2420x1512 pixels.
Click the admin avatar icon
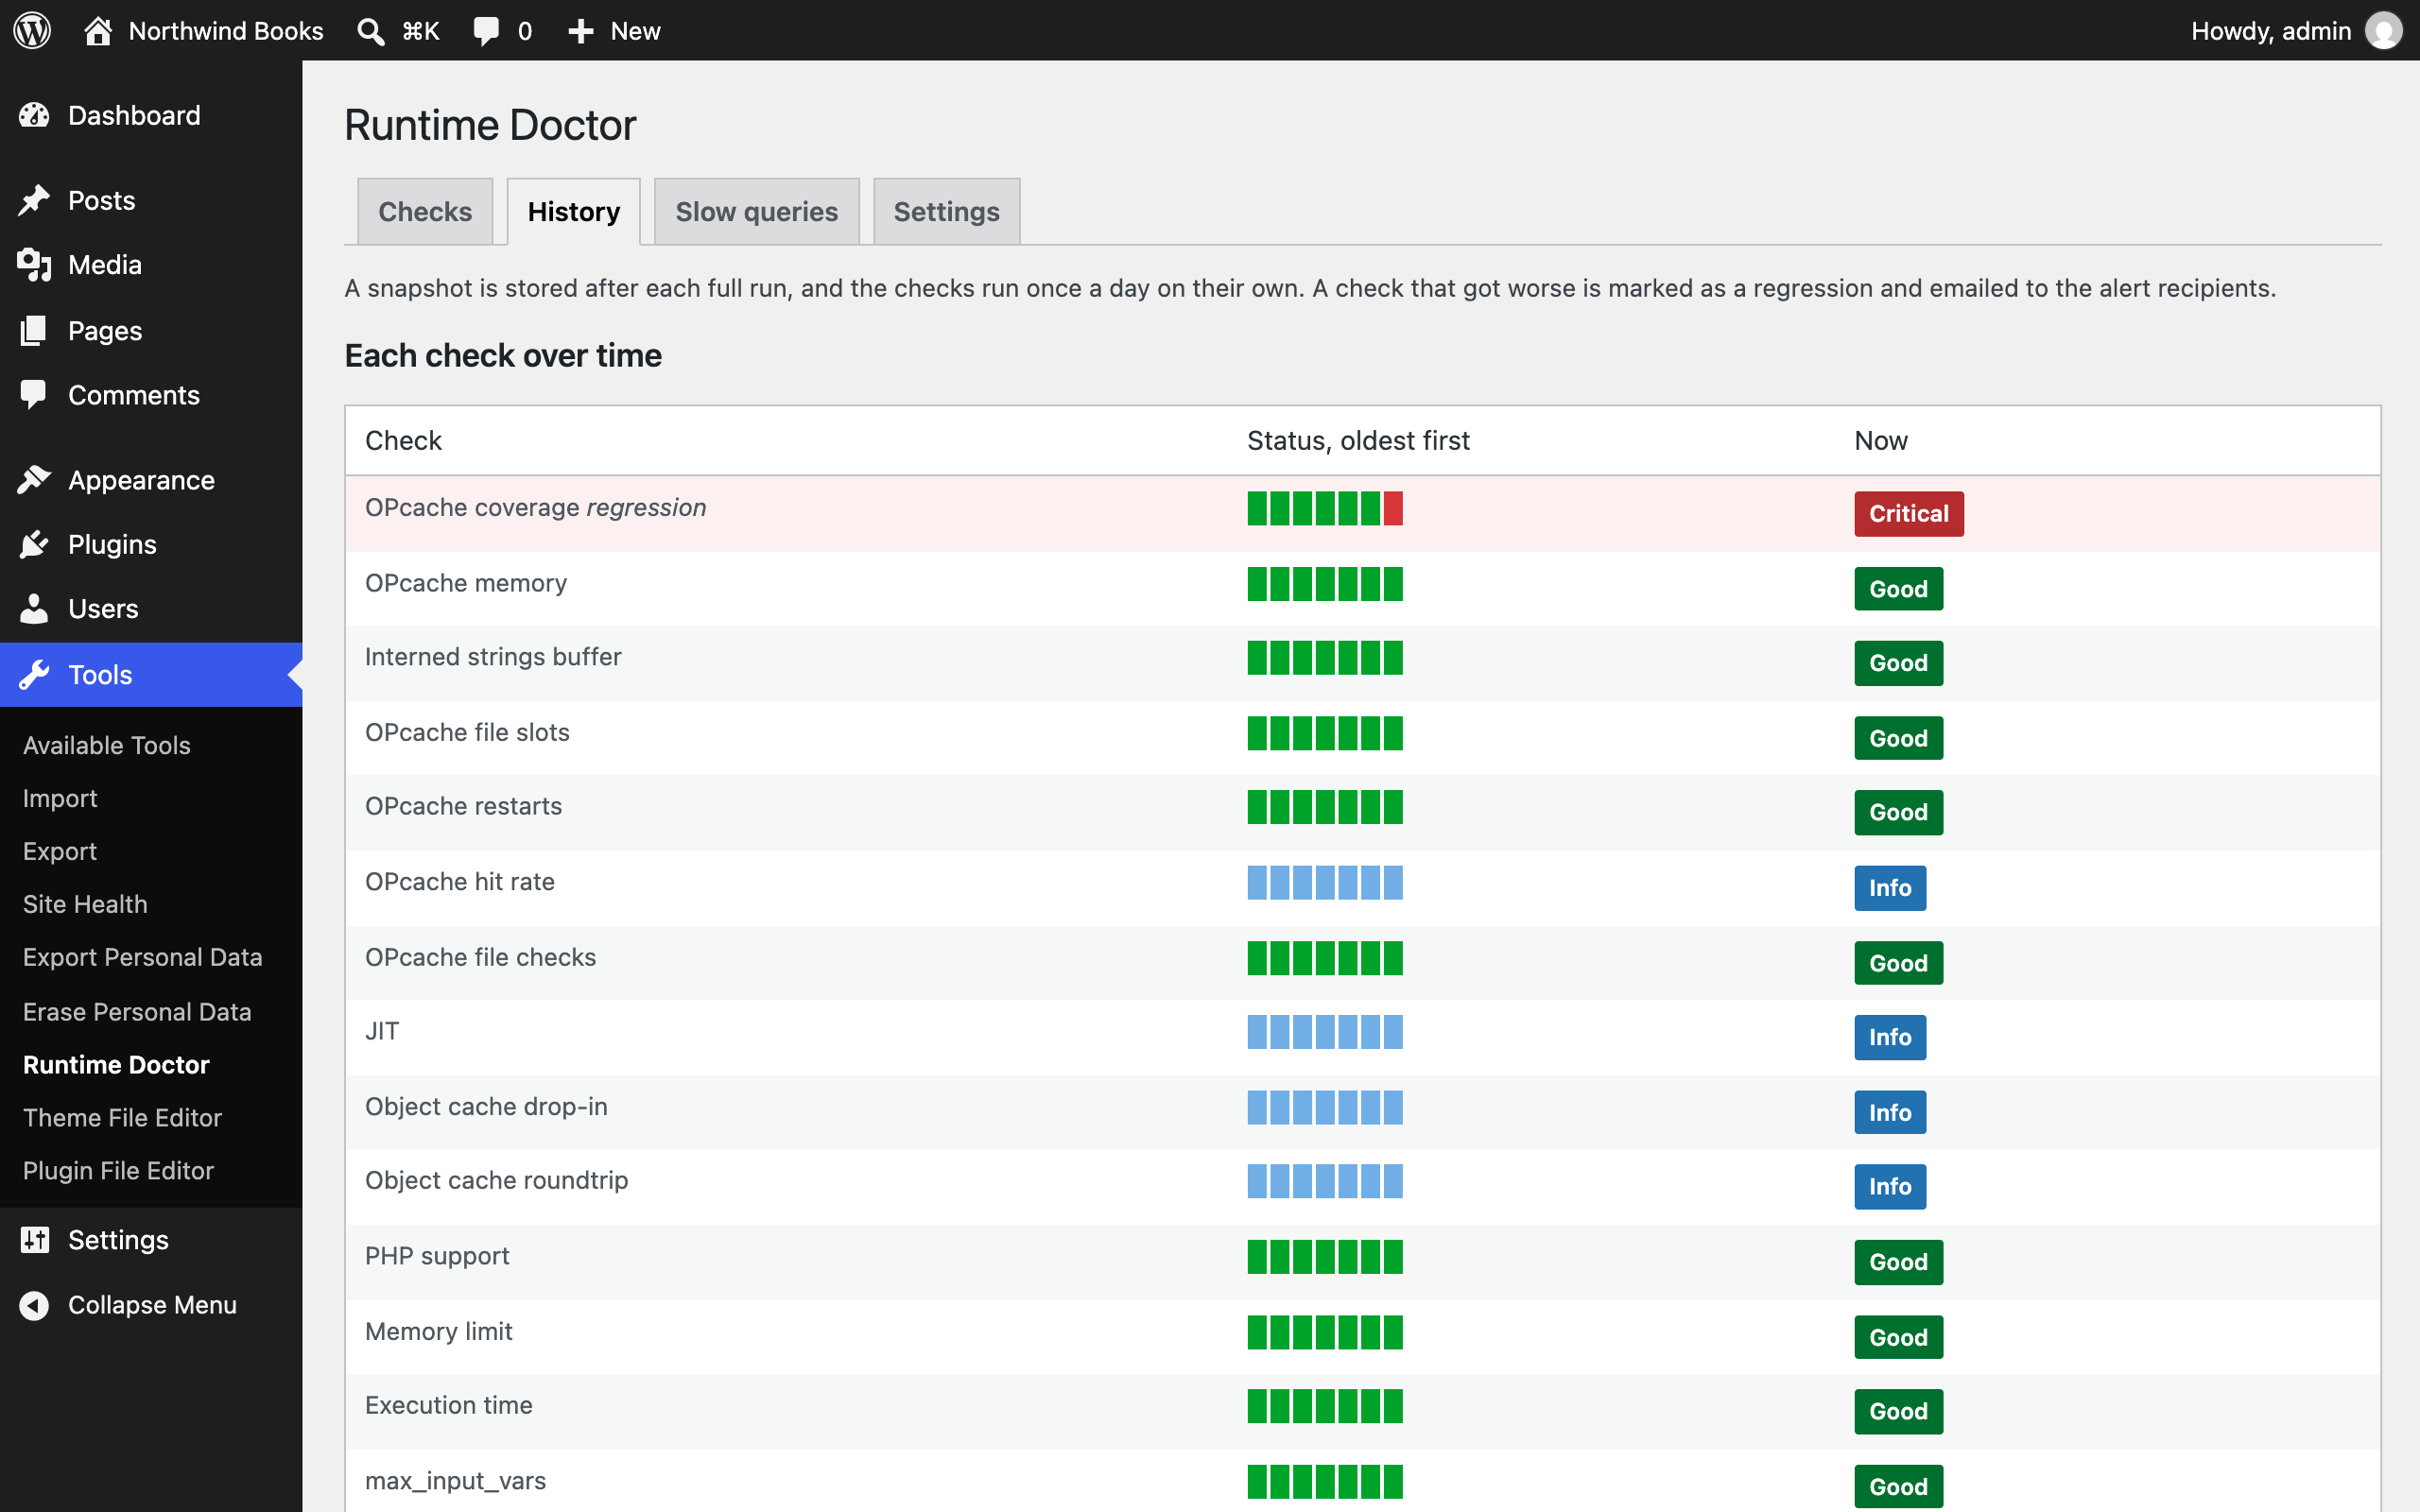tap(2383, 30)
